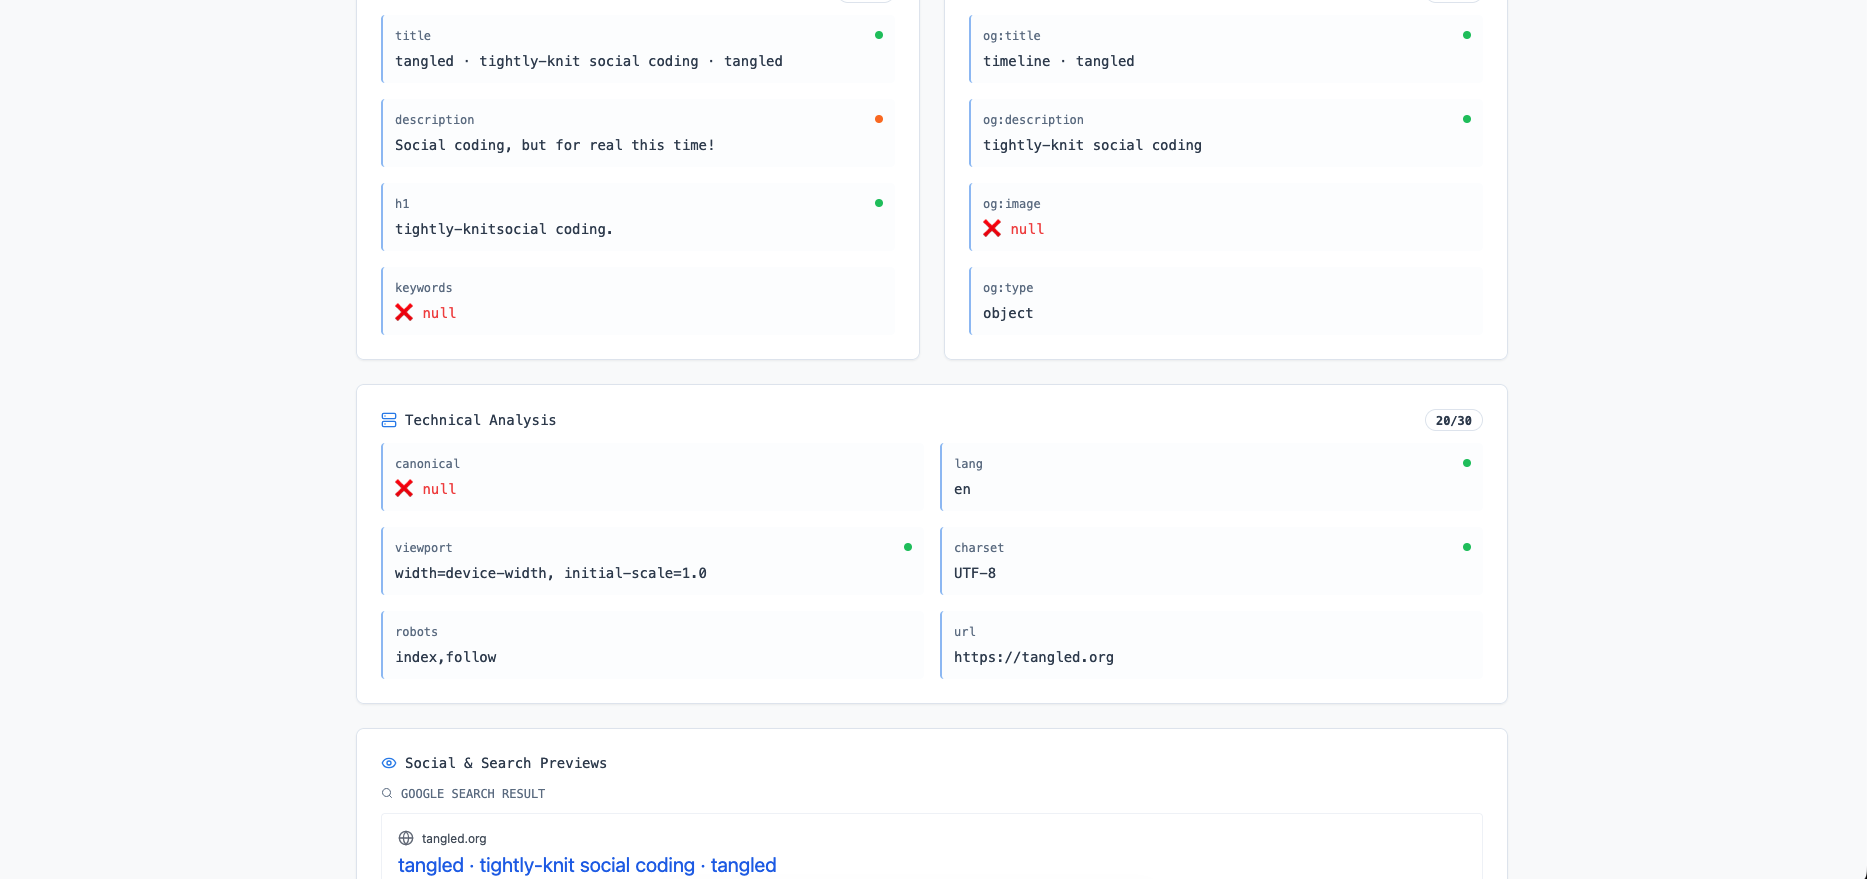Click the orange status dot on description

[x=879, y=119]
